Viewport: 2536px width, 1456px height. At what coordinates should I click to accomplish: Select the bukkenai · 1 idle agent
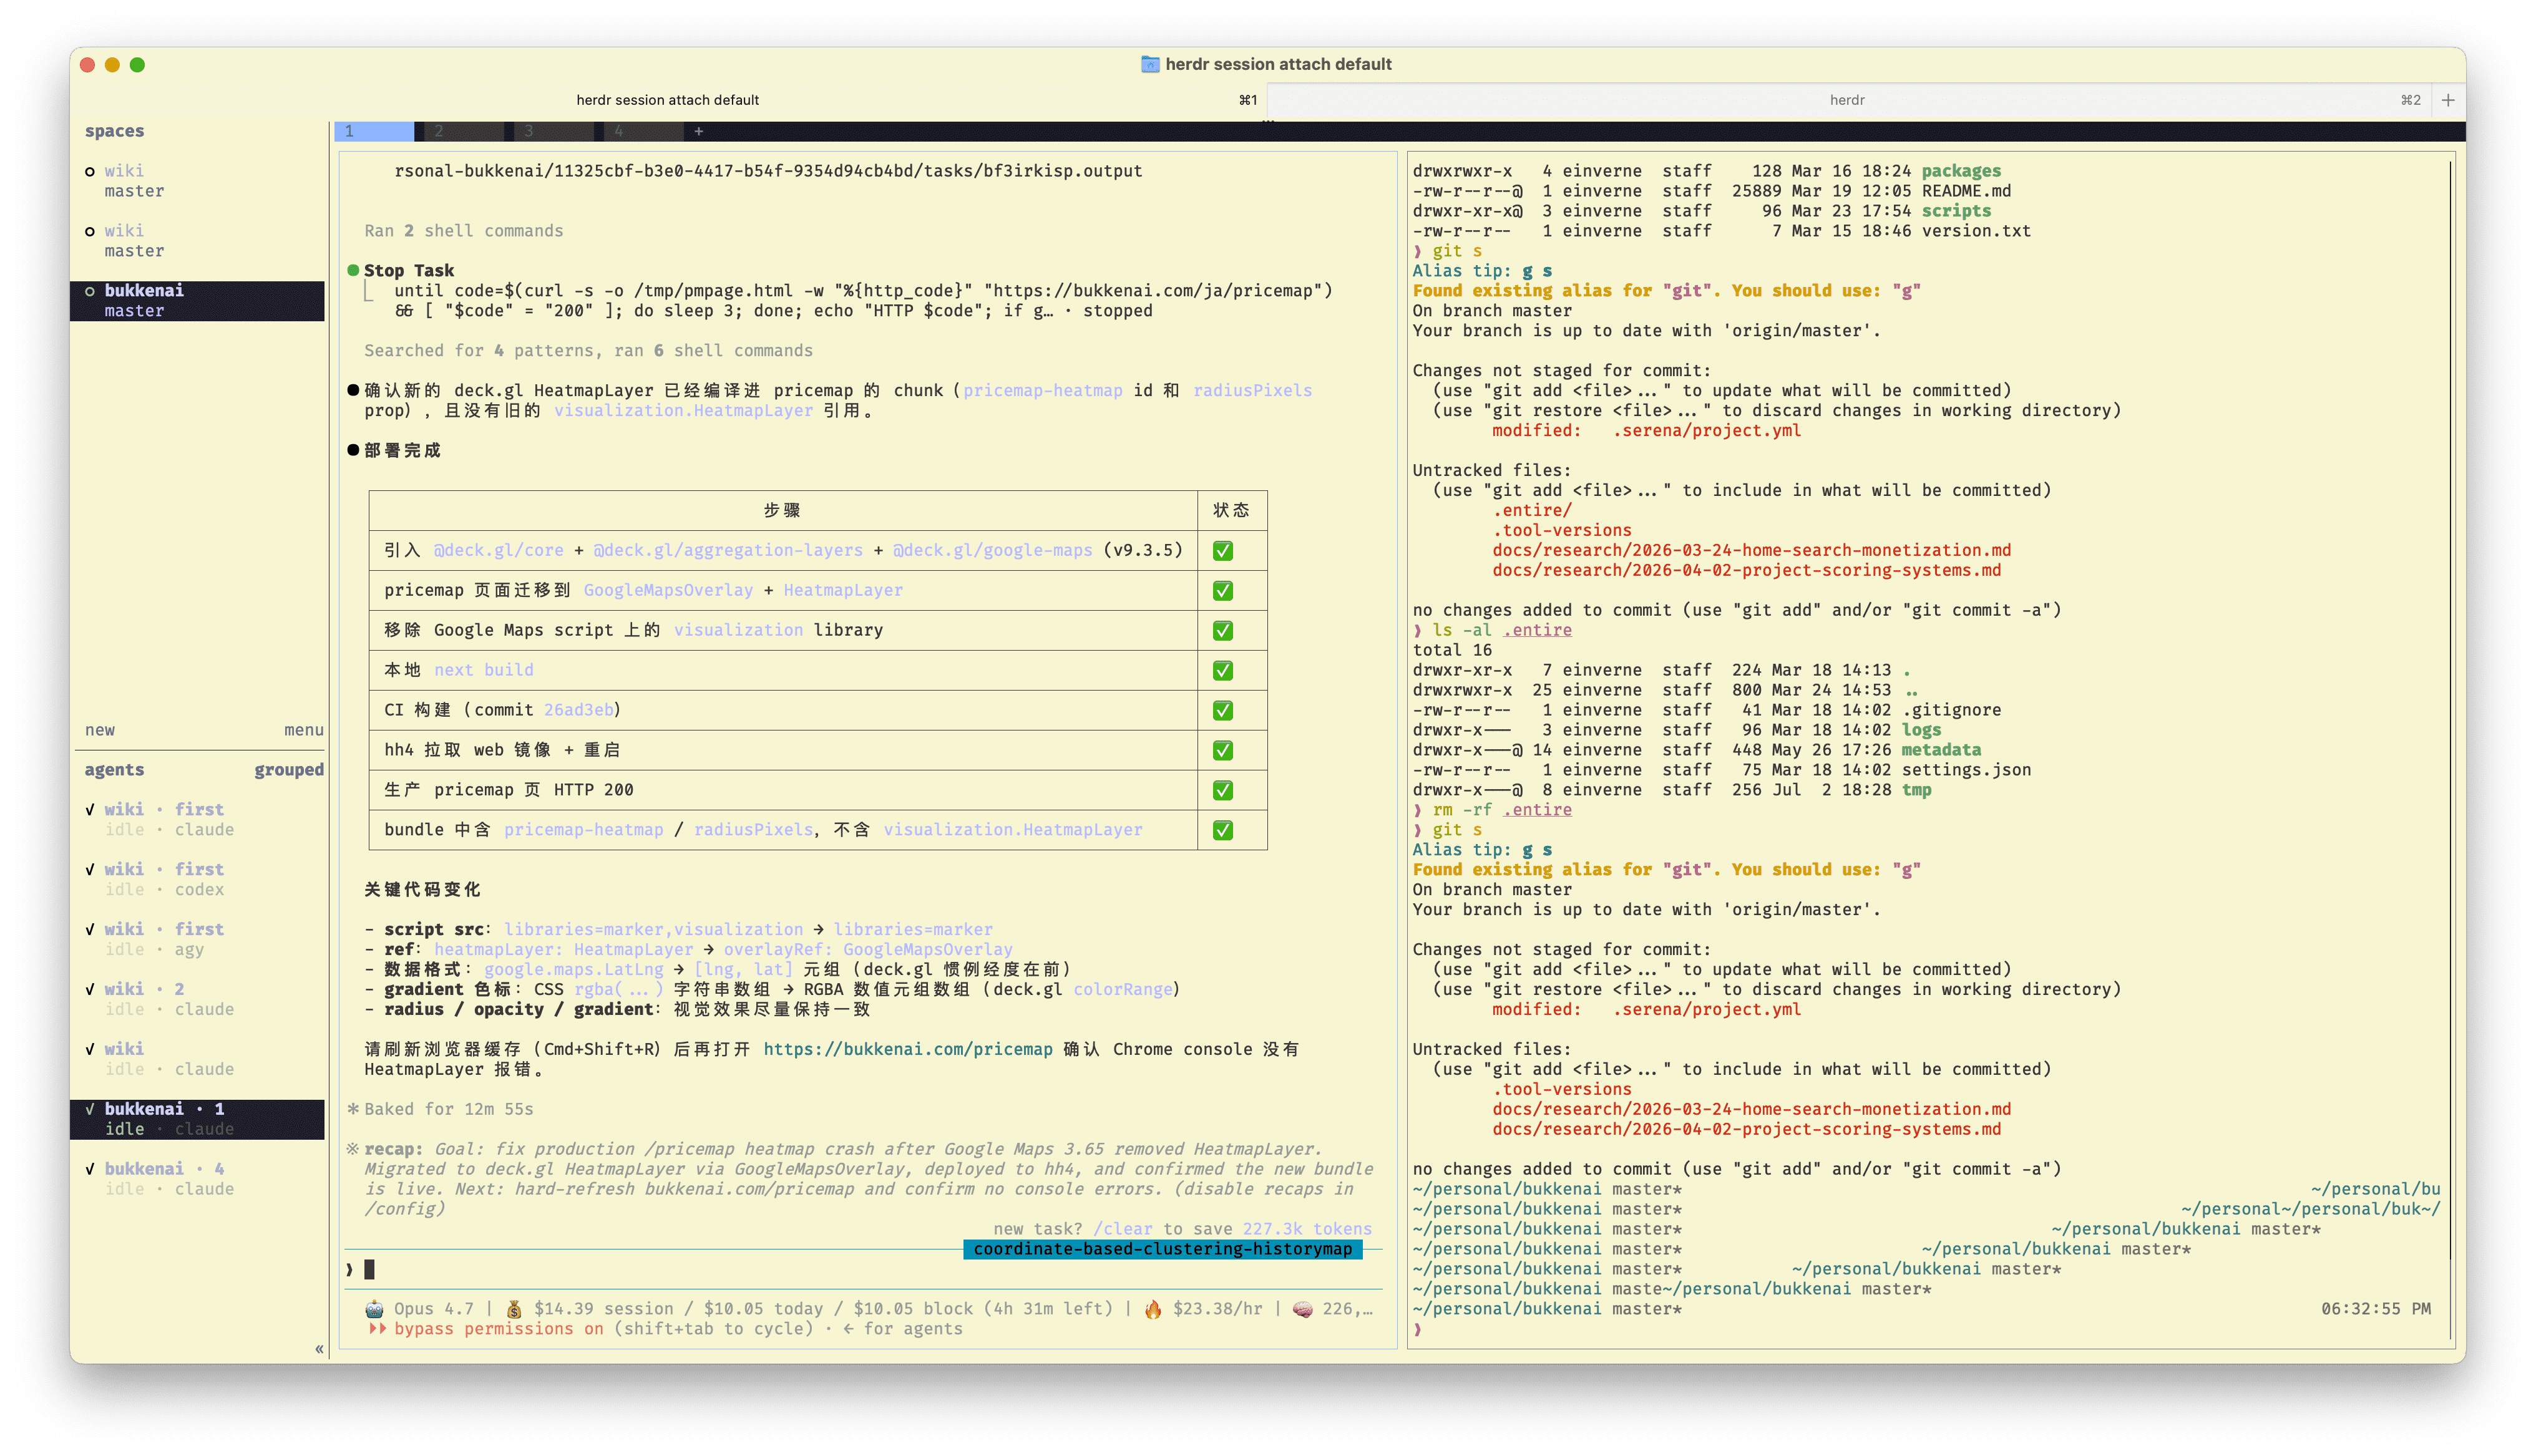point(197,1119)
